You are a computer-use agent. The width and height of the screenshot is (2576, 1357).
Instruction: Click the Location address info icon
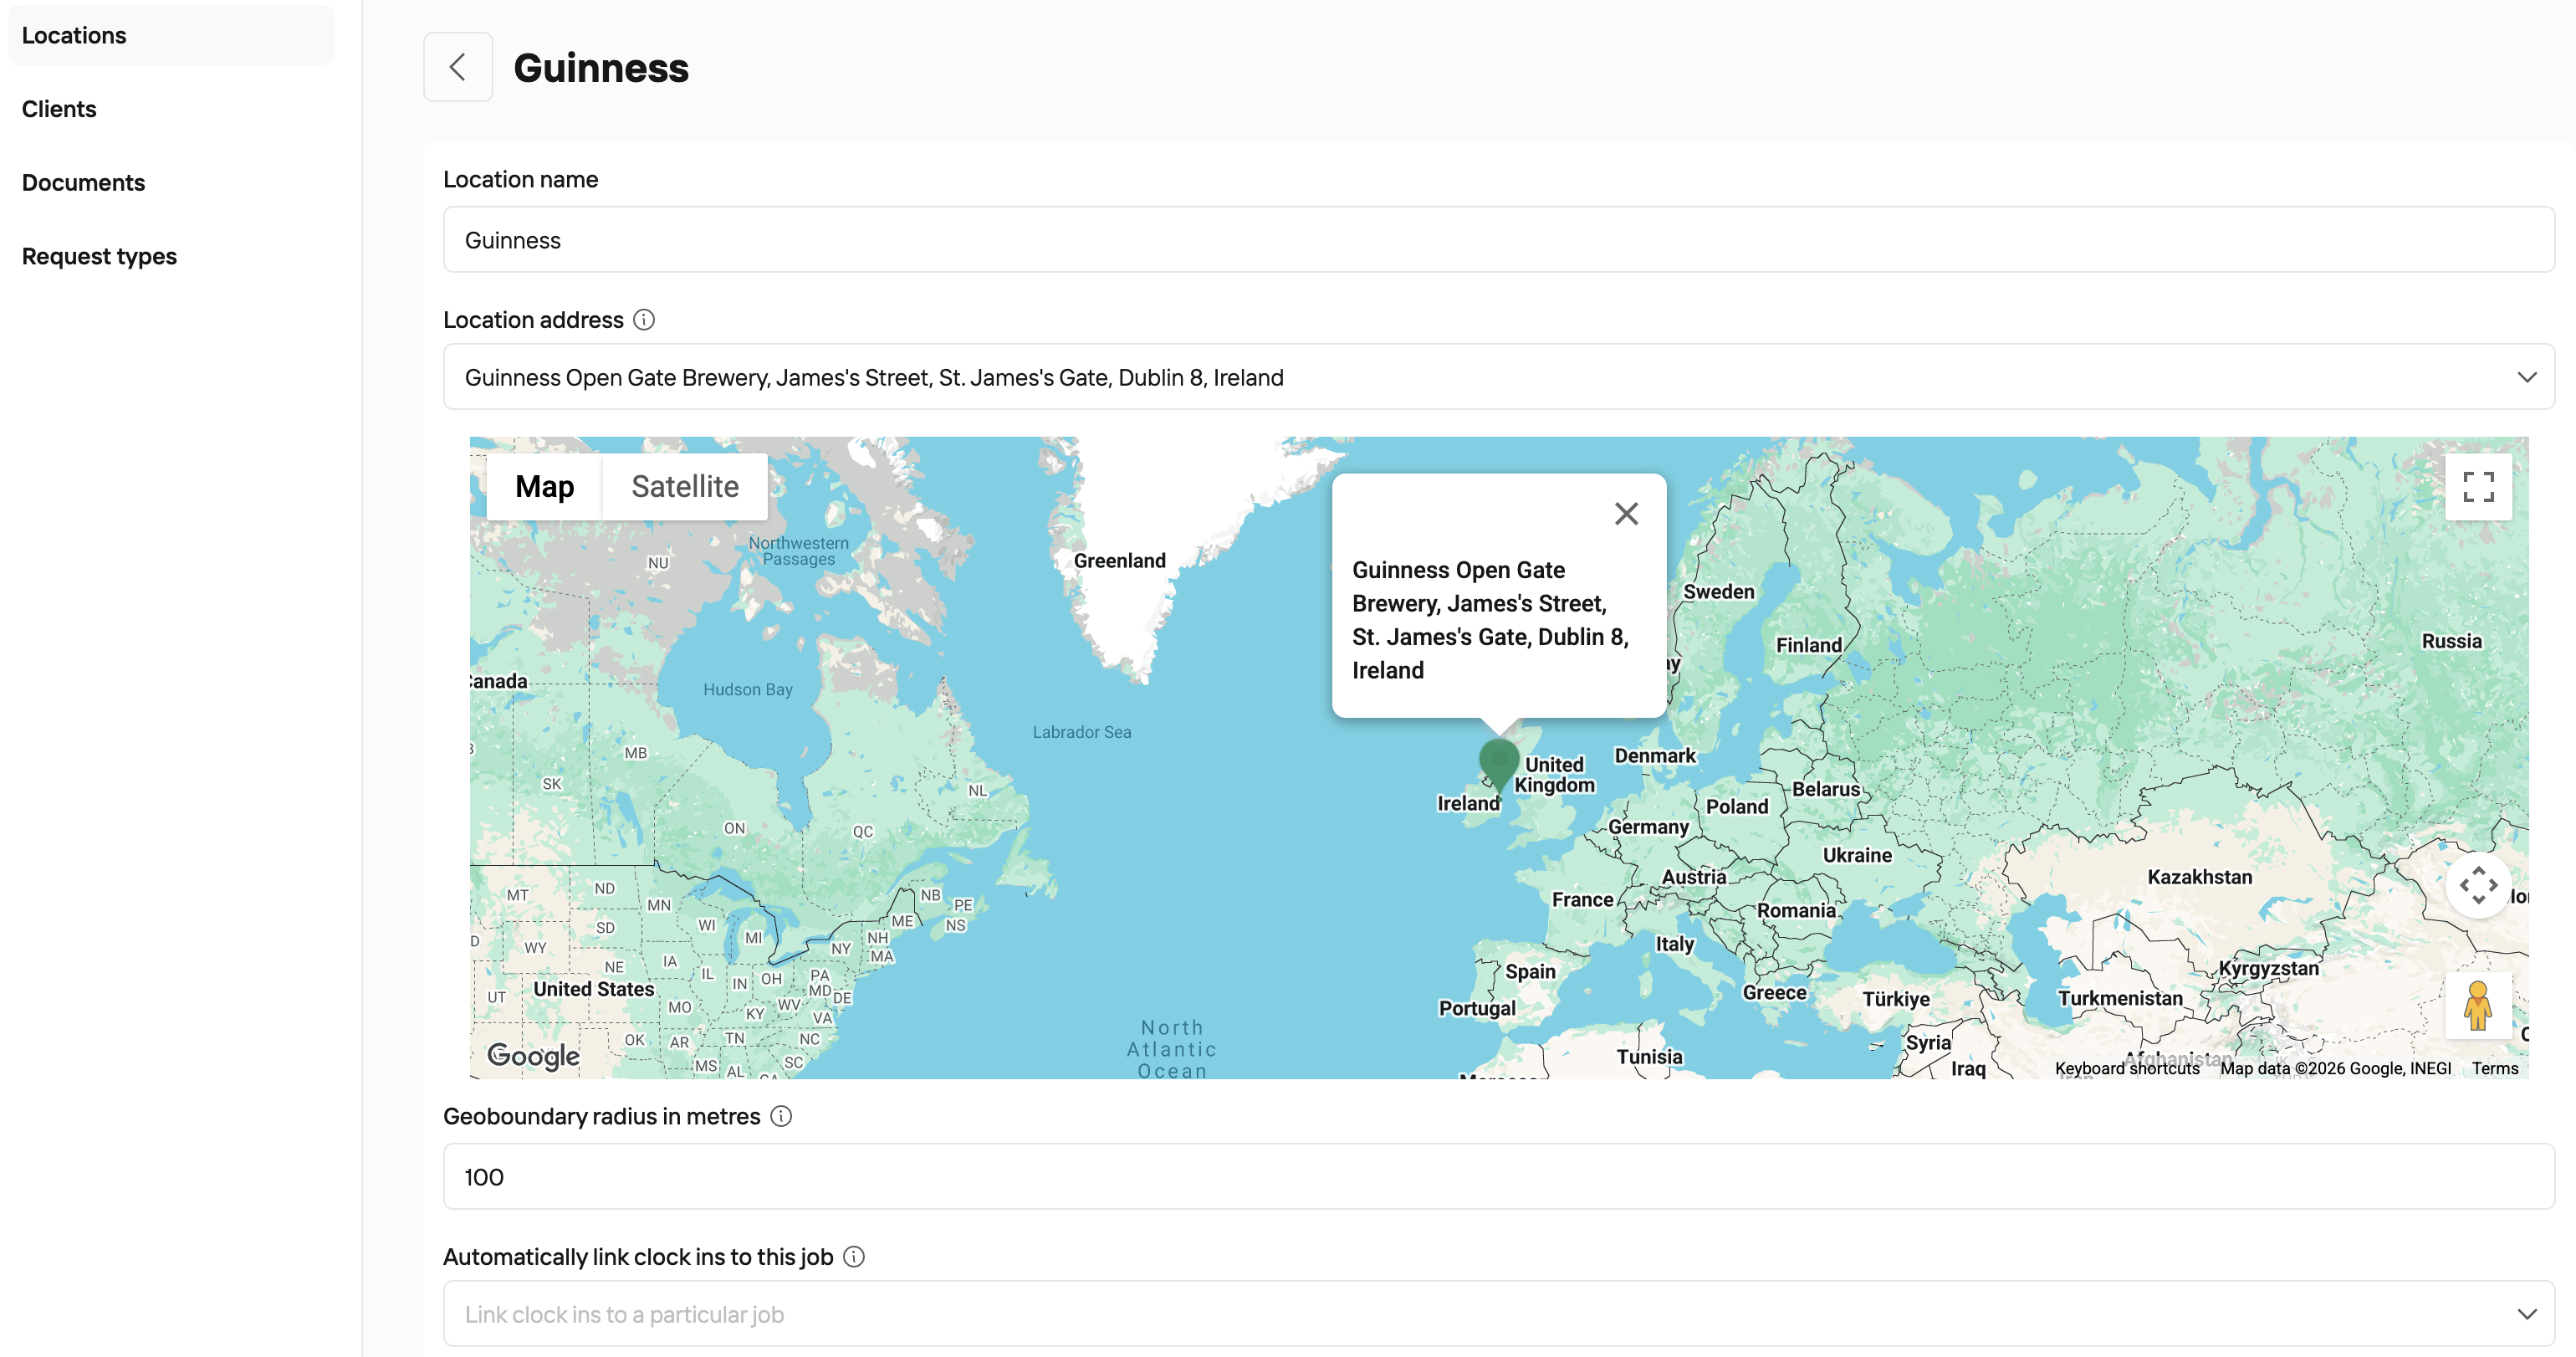tap(644, 320)
